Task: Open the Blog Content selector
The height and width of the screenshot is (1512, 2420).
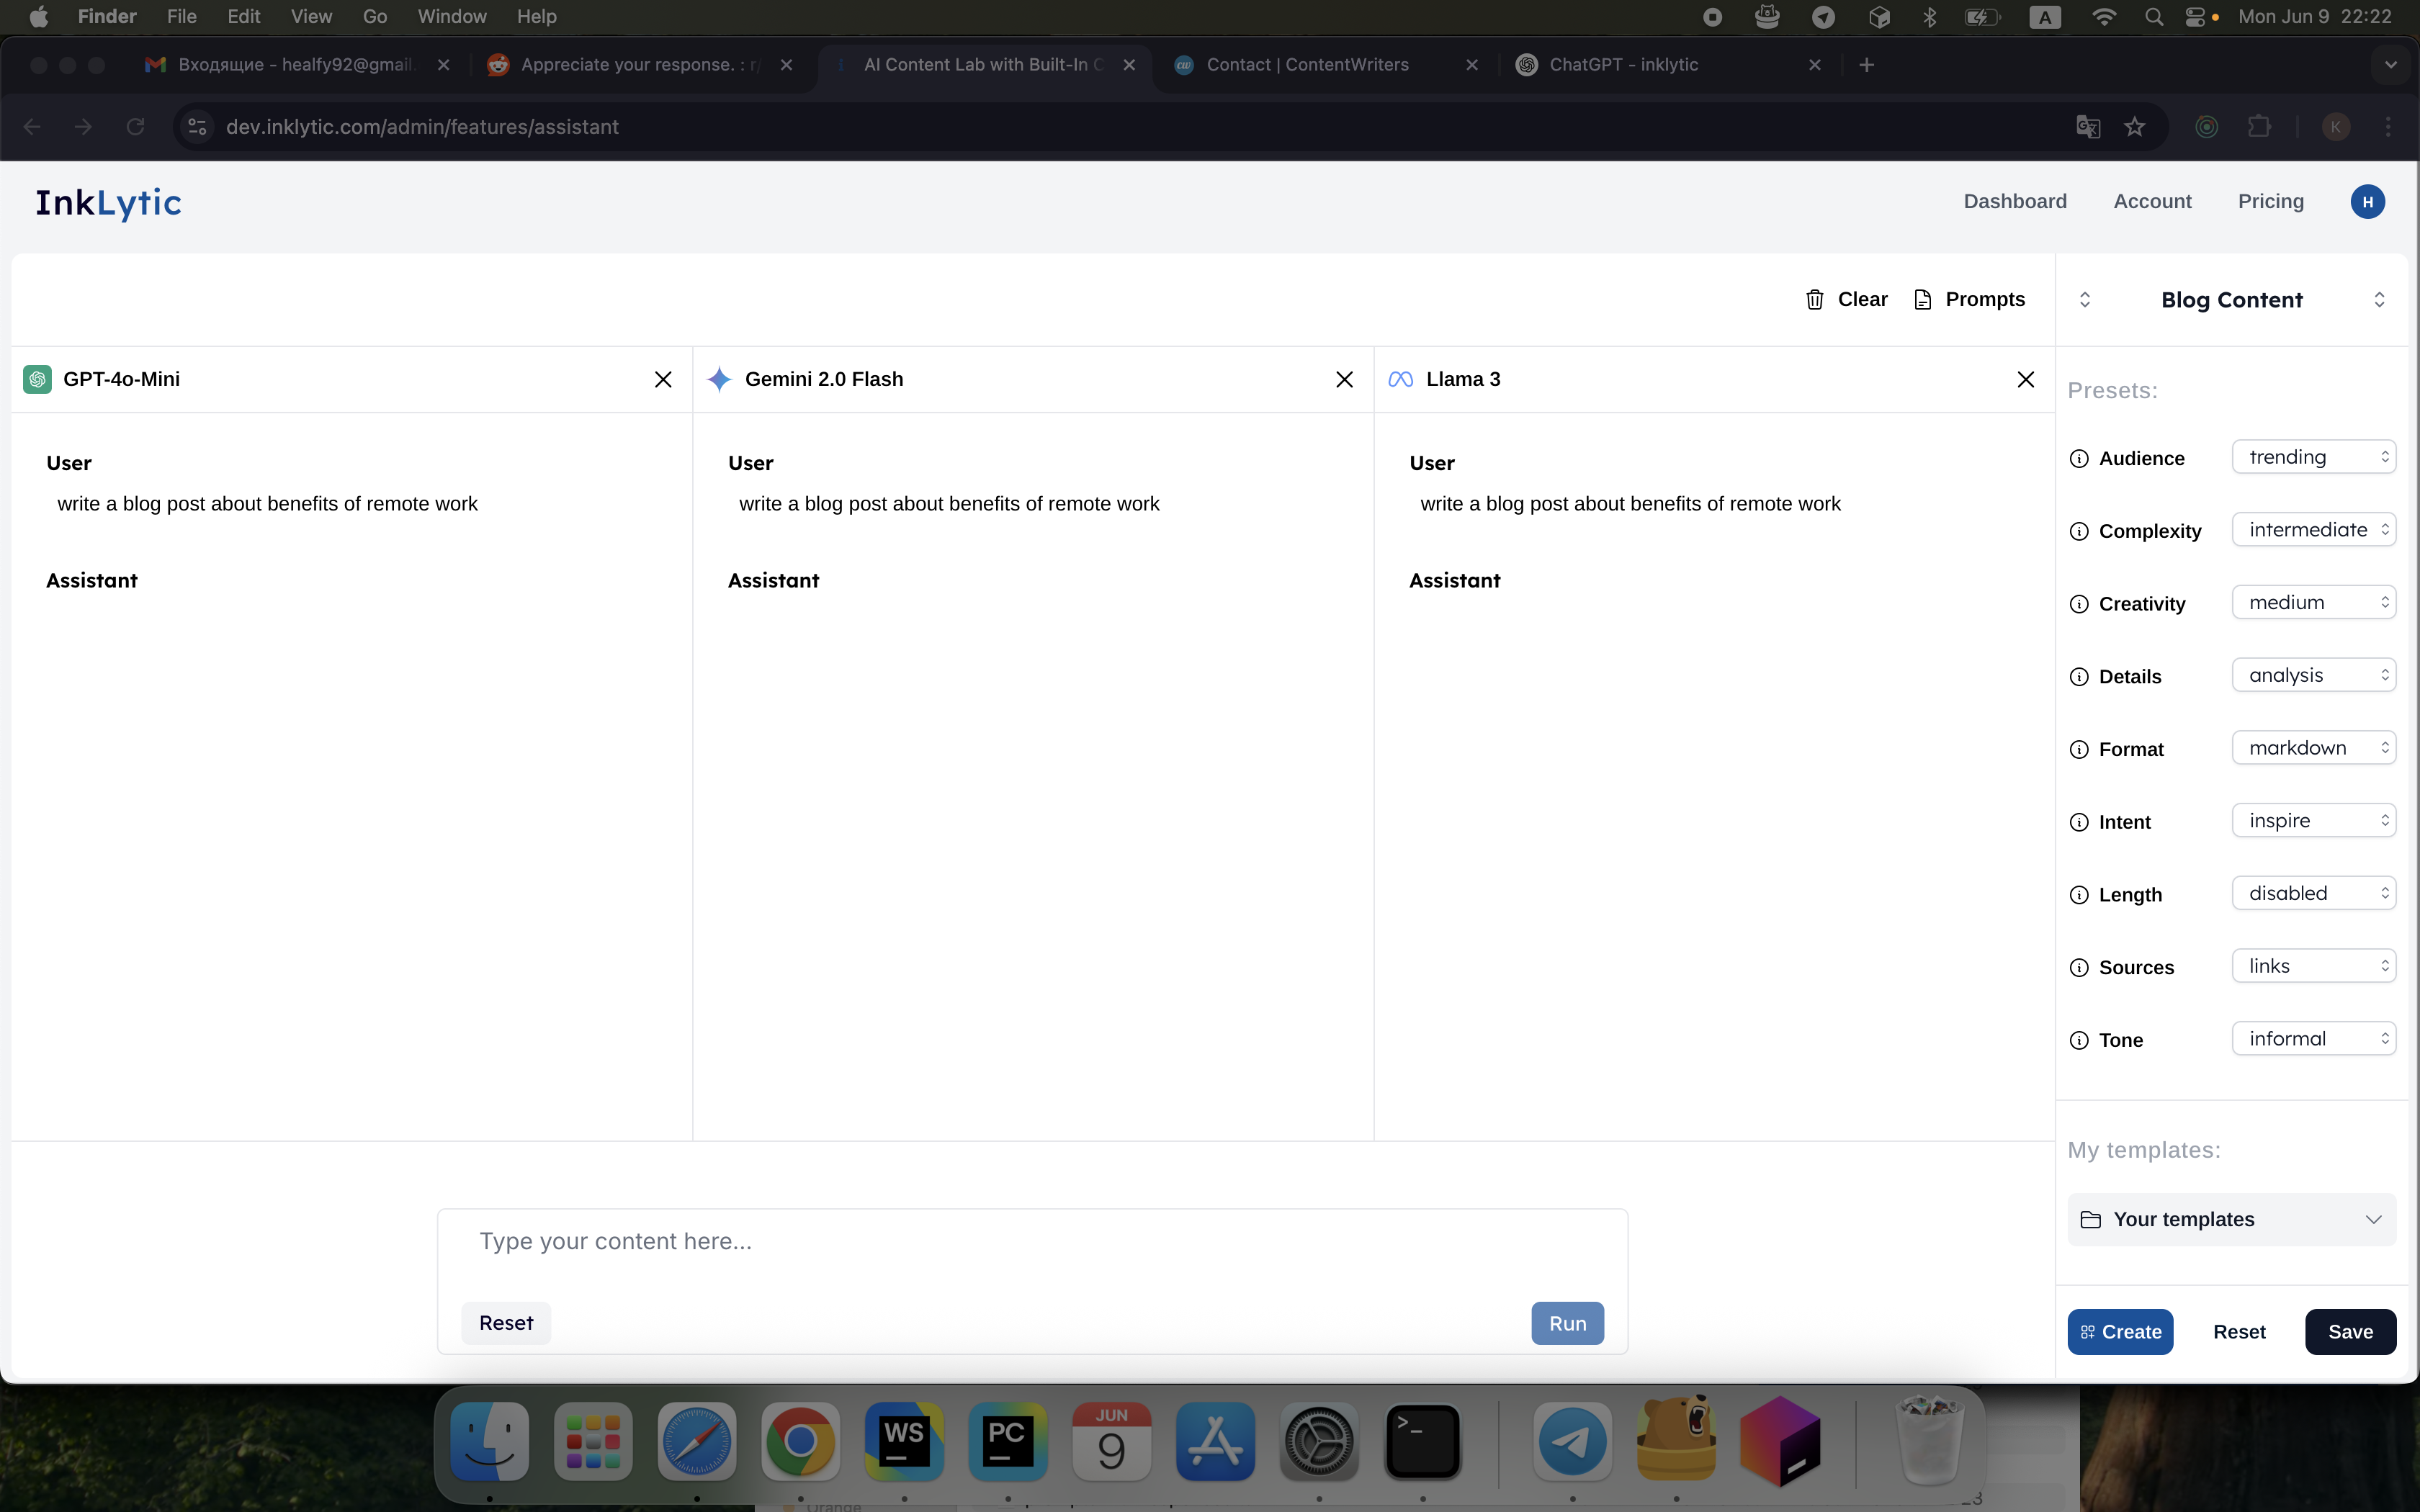Action: tap(2231, 300)
